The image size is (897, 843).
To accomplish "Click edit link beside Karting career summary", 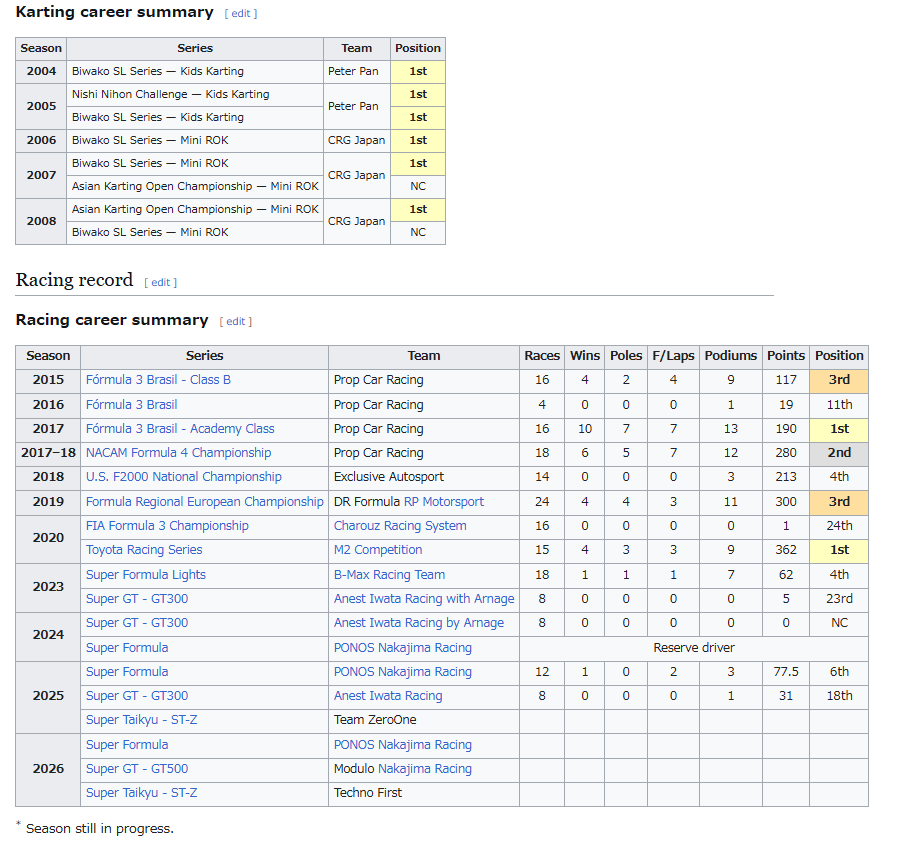I will click(x=241, y=14).
